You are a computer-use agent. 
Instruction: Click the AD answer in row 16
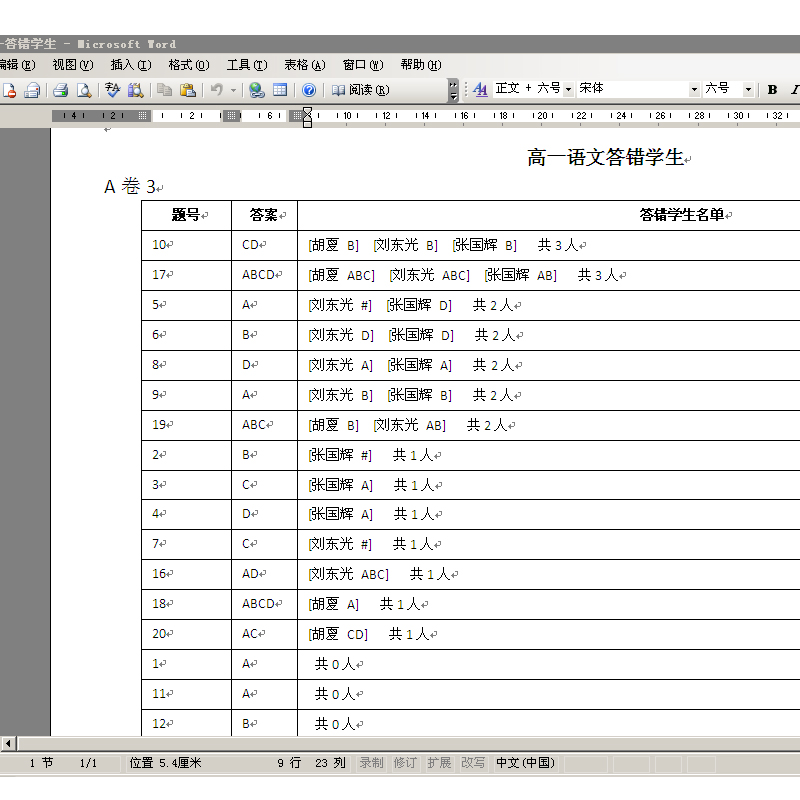coord(250,574)
